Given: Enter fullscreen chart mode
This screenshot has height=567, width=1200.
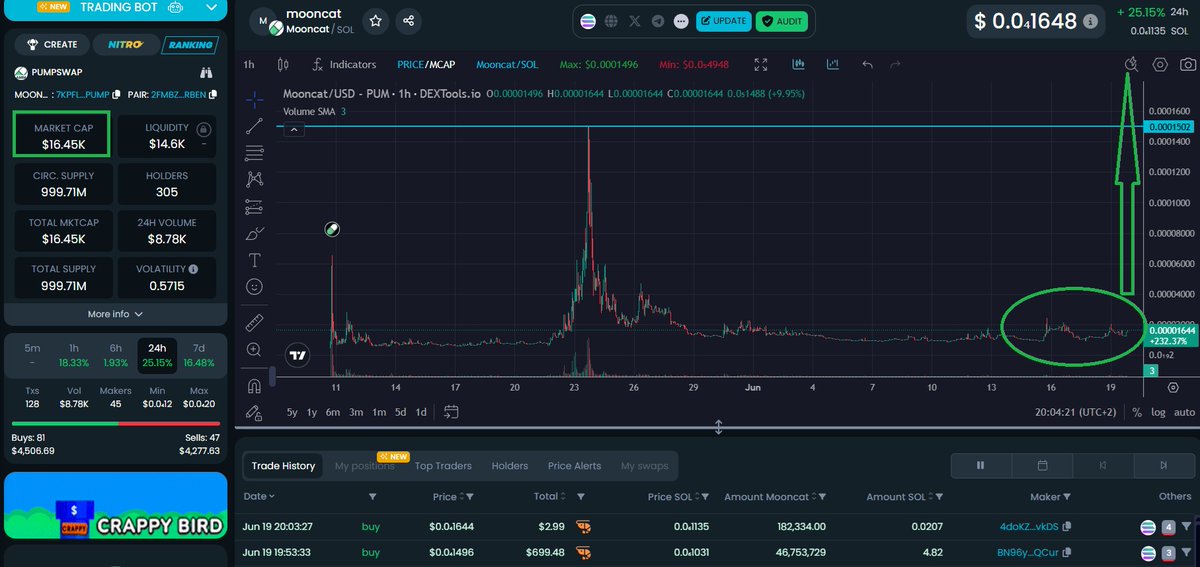Looking at the screenshot, I should (762, 64).
